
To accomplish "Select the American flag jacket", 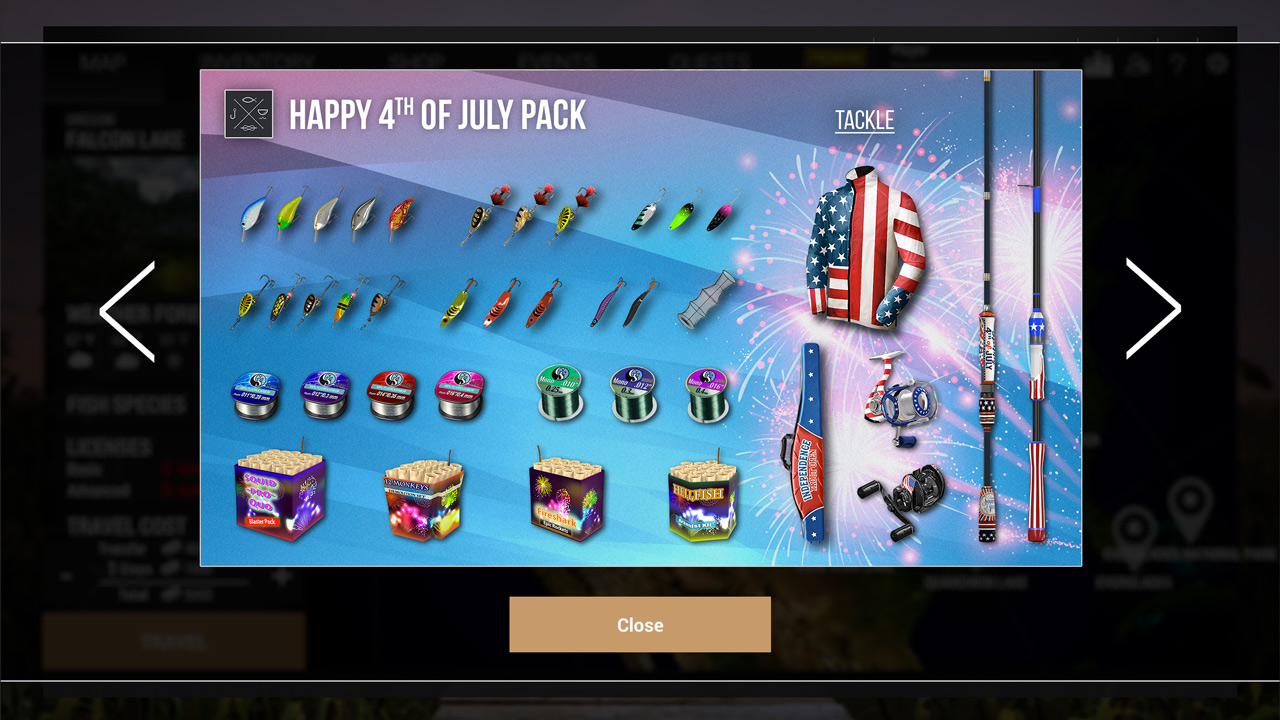I will [x=865, y=247].
